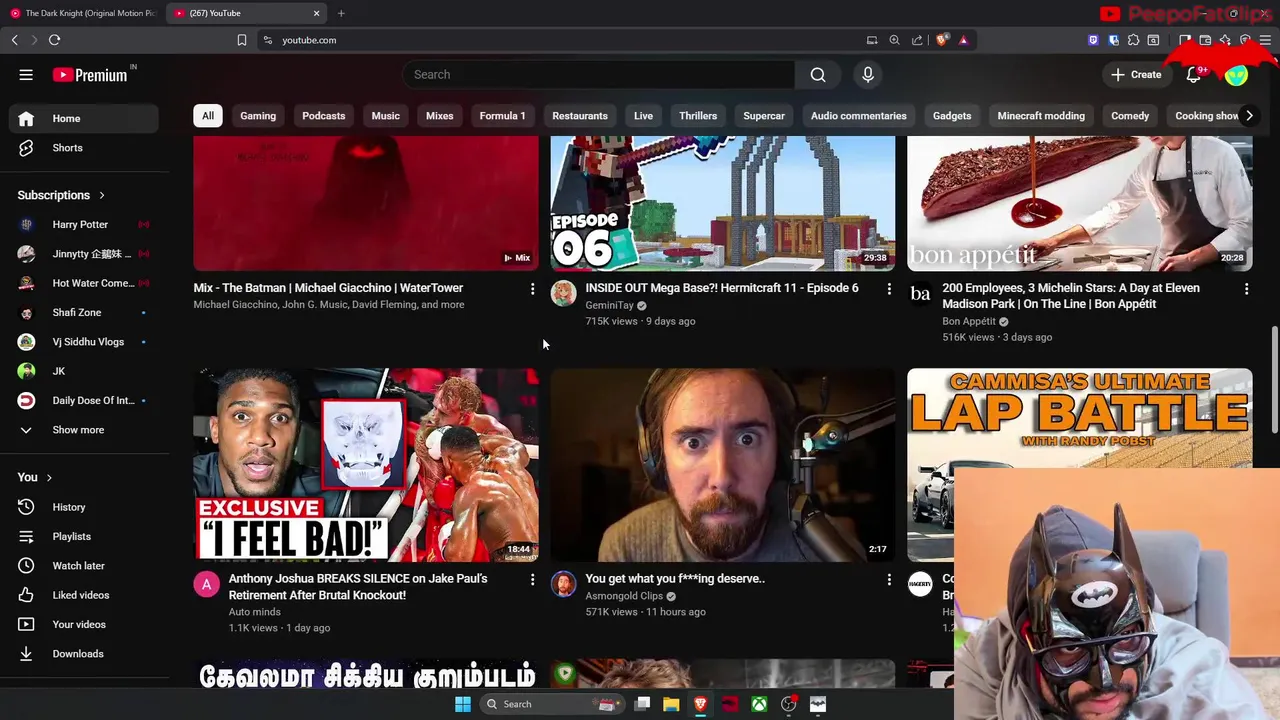
Task: Open options menu for Asmongold Clips video
Action: 889,580
